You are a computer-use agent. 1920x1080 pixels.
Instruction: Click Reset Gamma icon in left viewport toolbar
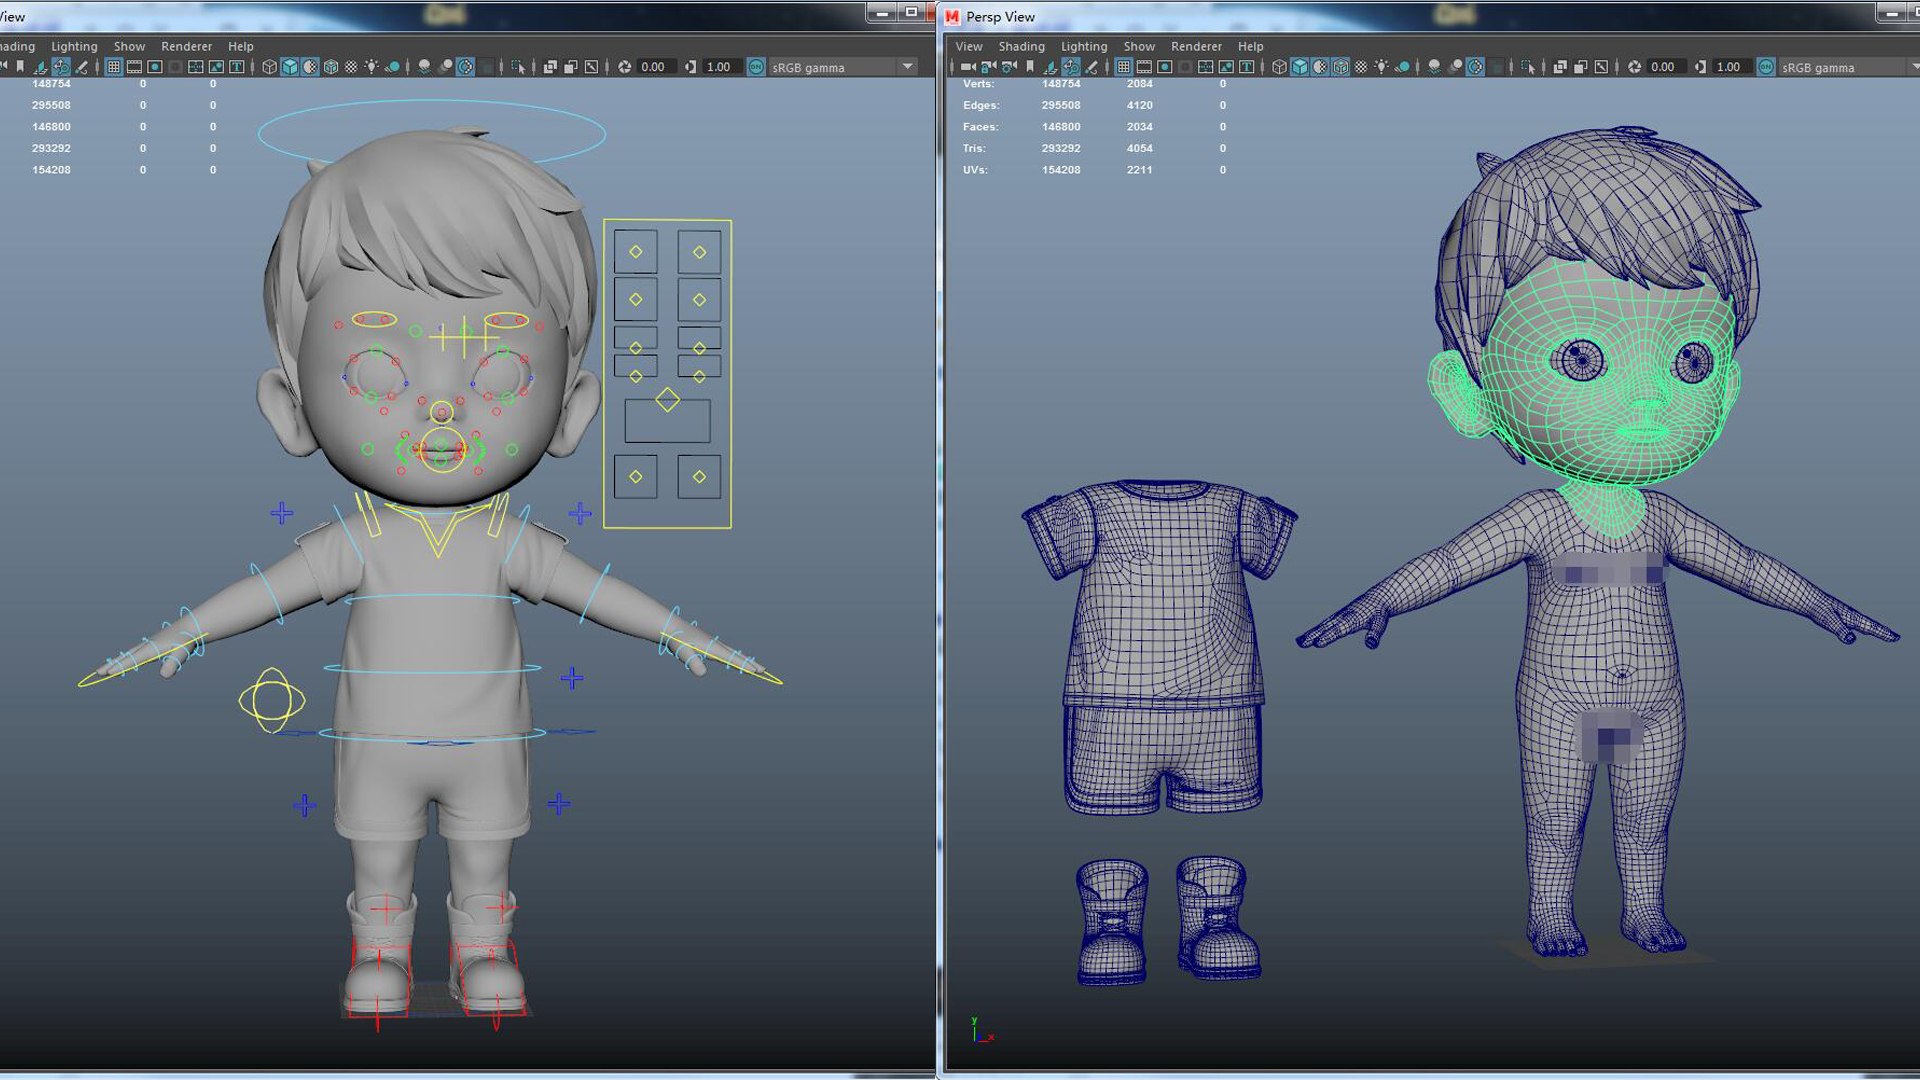tap(690, 67)
